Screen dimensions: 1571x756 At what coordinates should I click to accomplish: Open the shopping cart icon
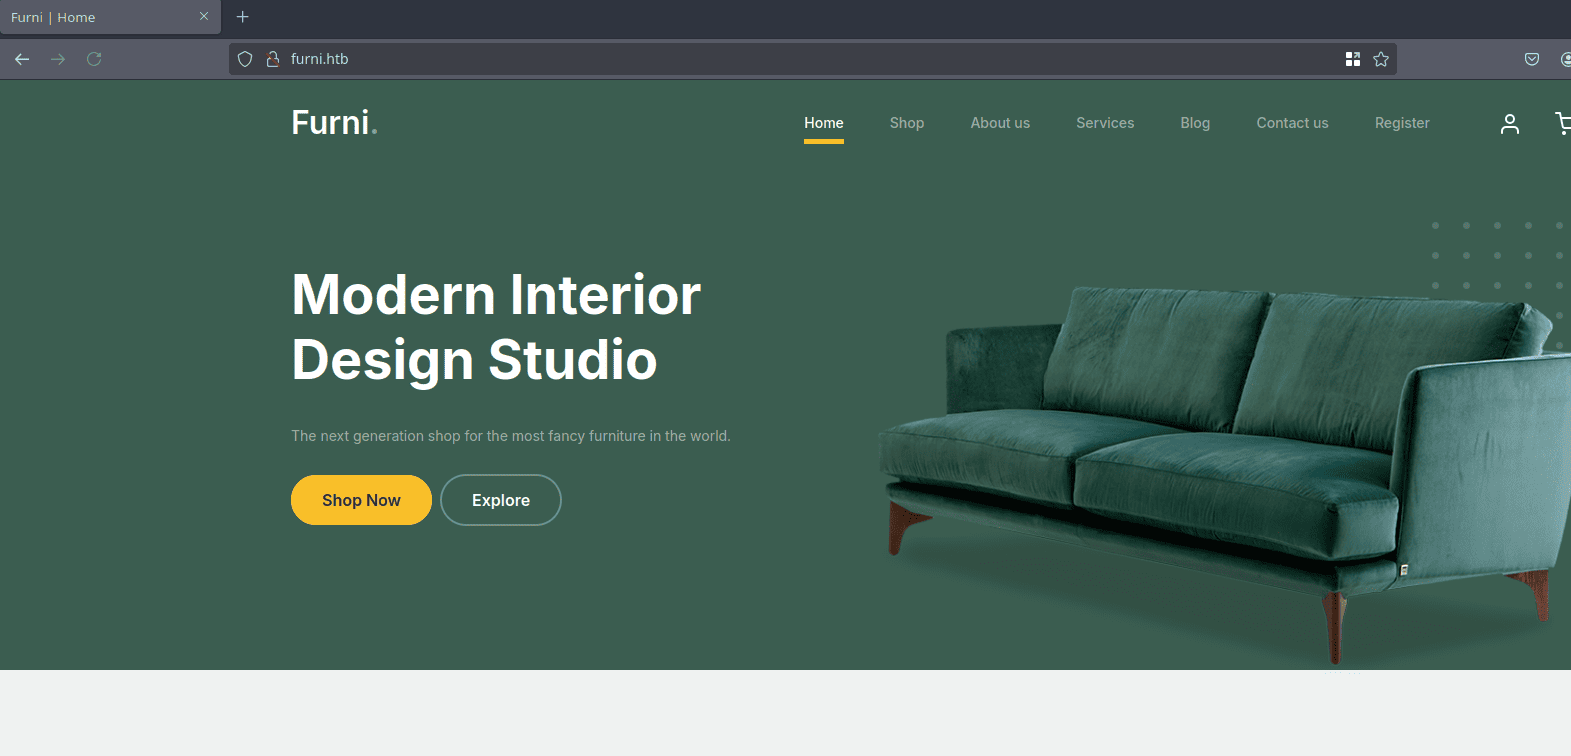(x=1562, y=123)
